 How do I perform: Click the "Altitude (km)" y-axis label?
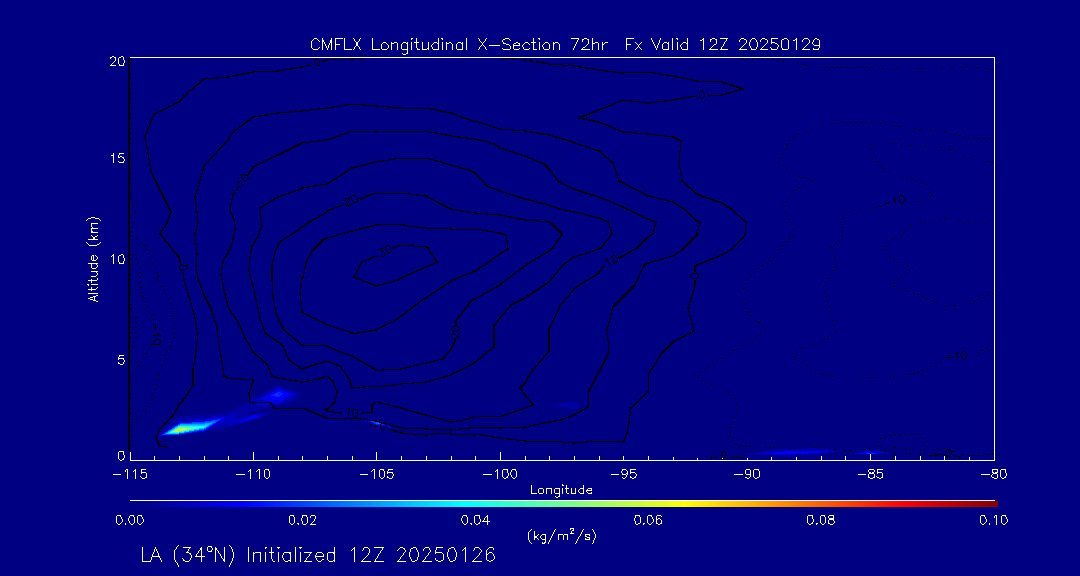(x=93, y=259)
